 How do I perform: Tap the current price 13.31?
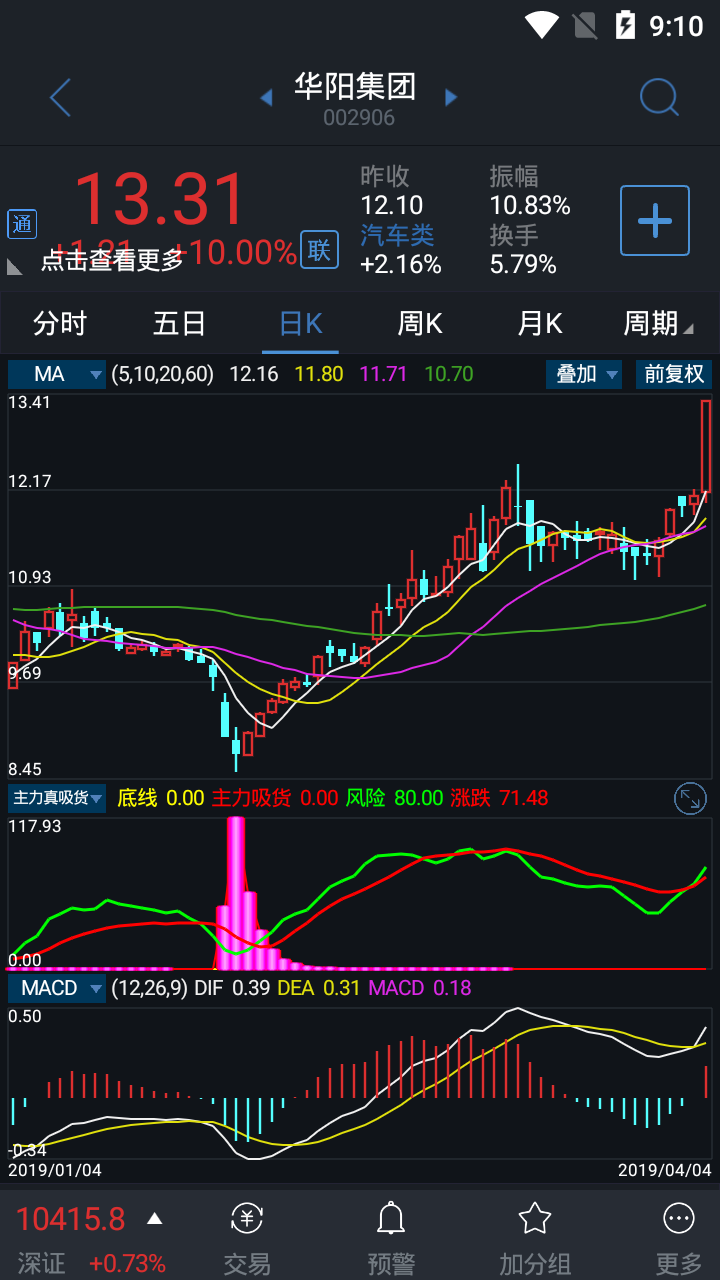(x=160, y=199)
